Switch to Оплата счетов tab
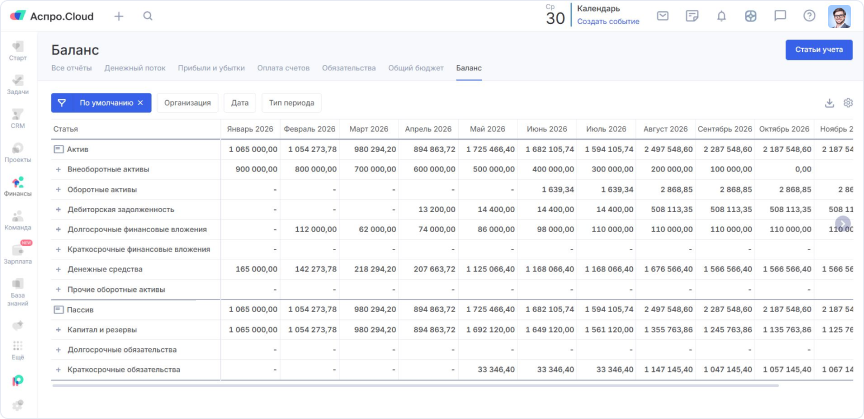Viewport: 864px width, 419px height. pyautogui.click(x=283, y=68)
